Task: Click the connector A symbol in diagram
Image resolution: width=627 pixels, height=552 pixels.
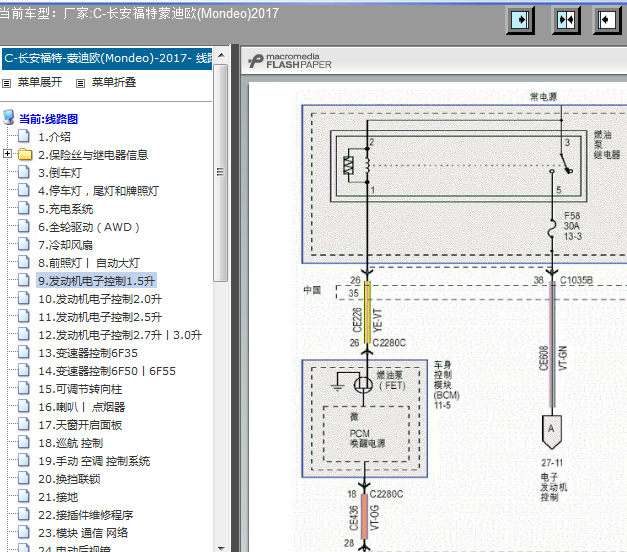Action: click(x=552, y=432)
